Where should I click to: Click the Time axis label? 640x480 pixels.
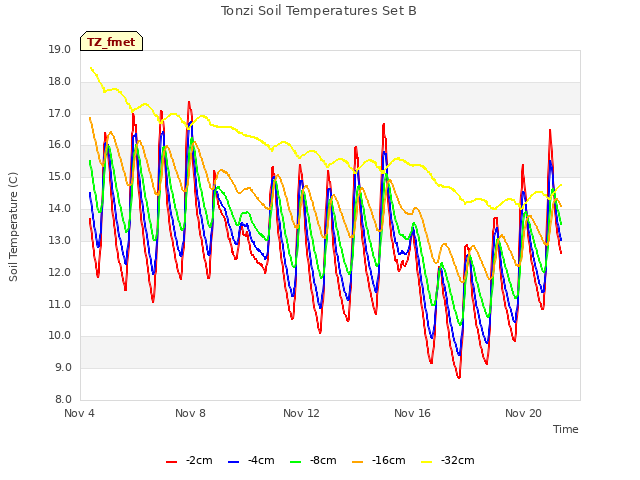pos(566,429)
